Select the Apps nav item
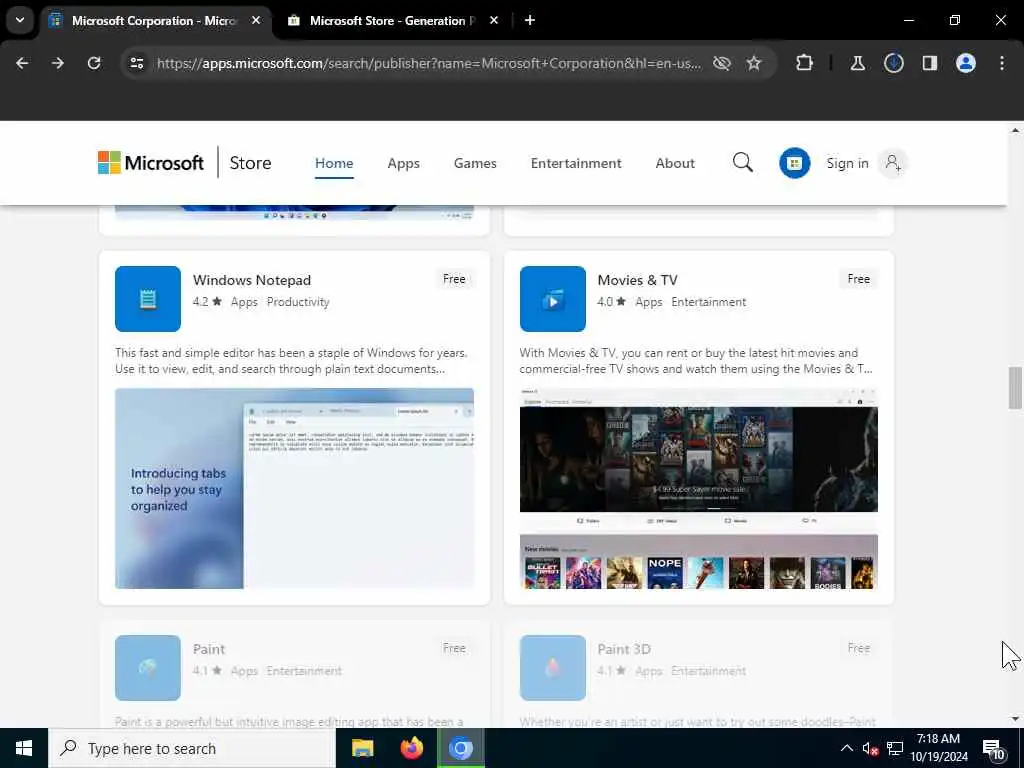 [x=403, y=163]
